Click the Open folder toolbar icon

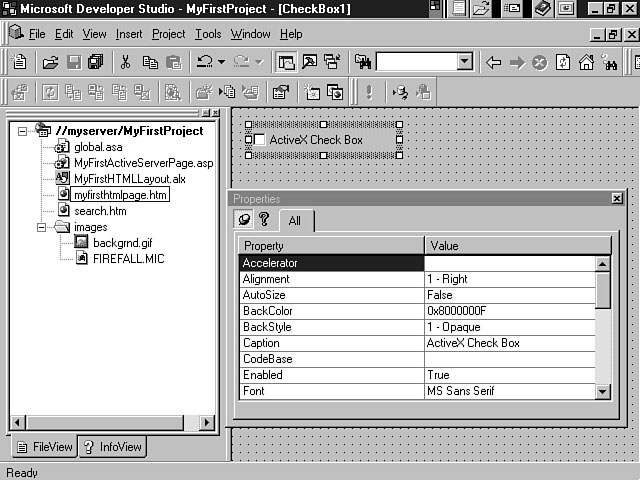(x=50, y=62)
